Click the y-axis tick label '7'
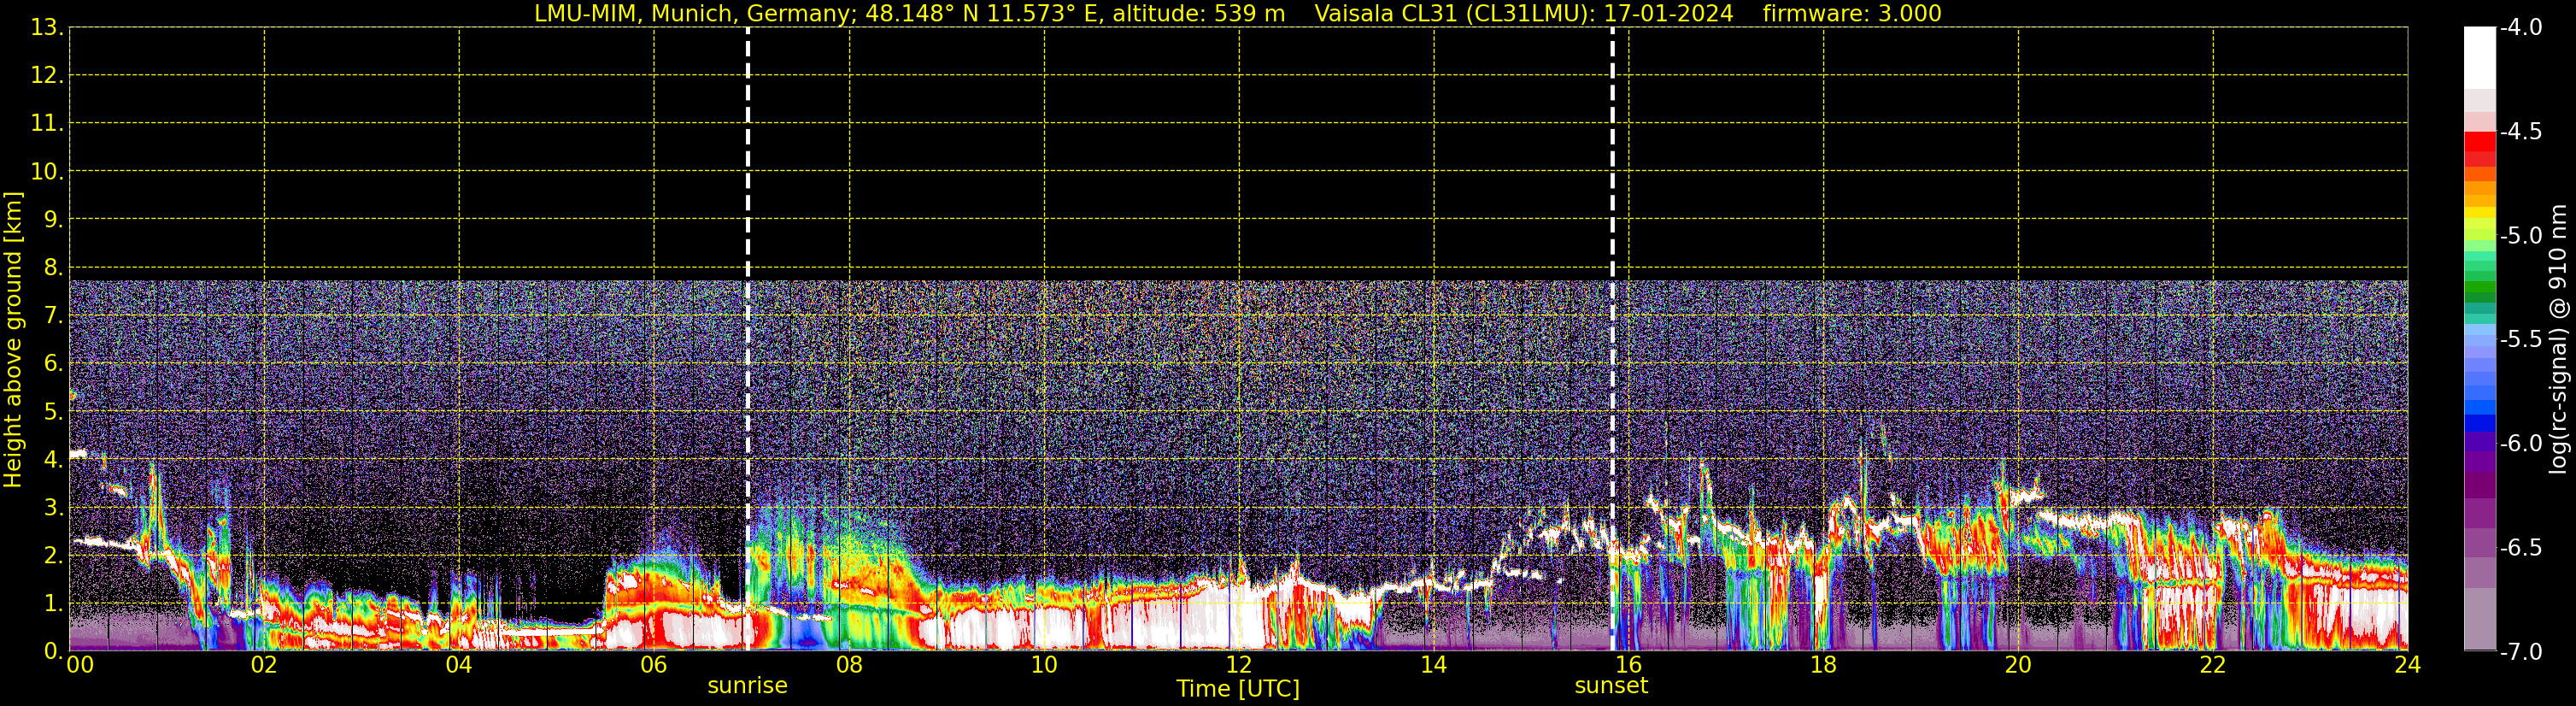The image size is (2576, 706). [x=53, y=316]
